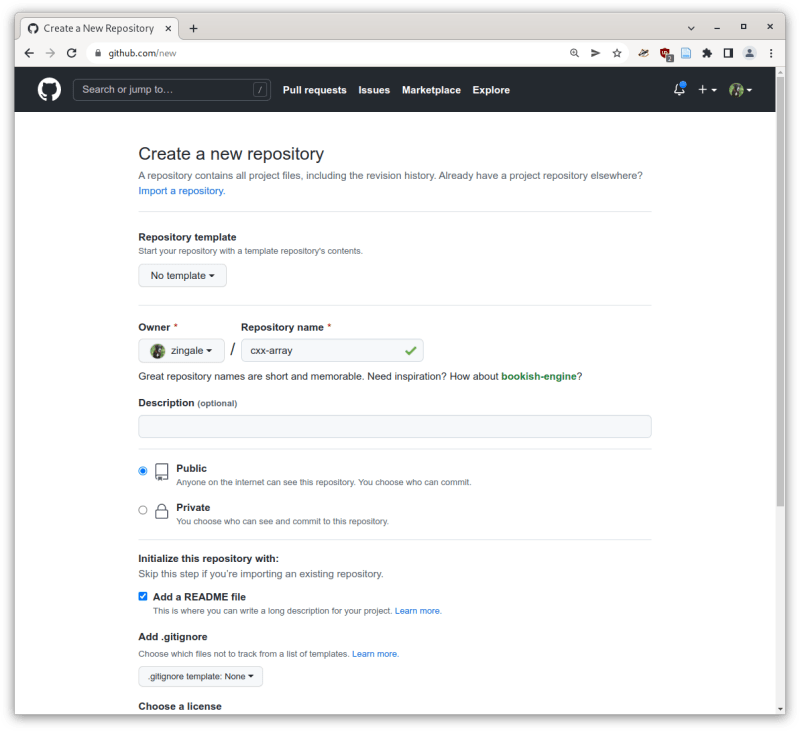Open the Owner zingale dropdown

coord(181,350)
